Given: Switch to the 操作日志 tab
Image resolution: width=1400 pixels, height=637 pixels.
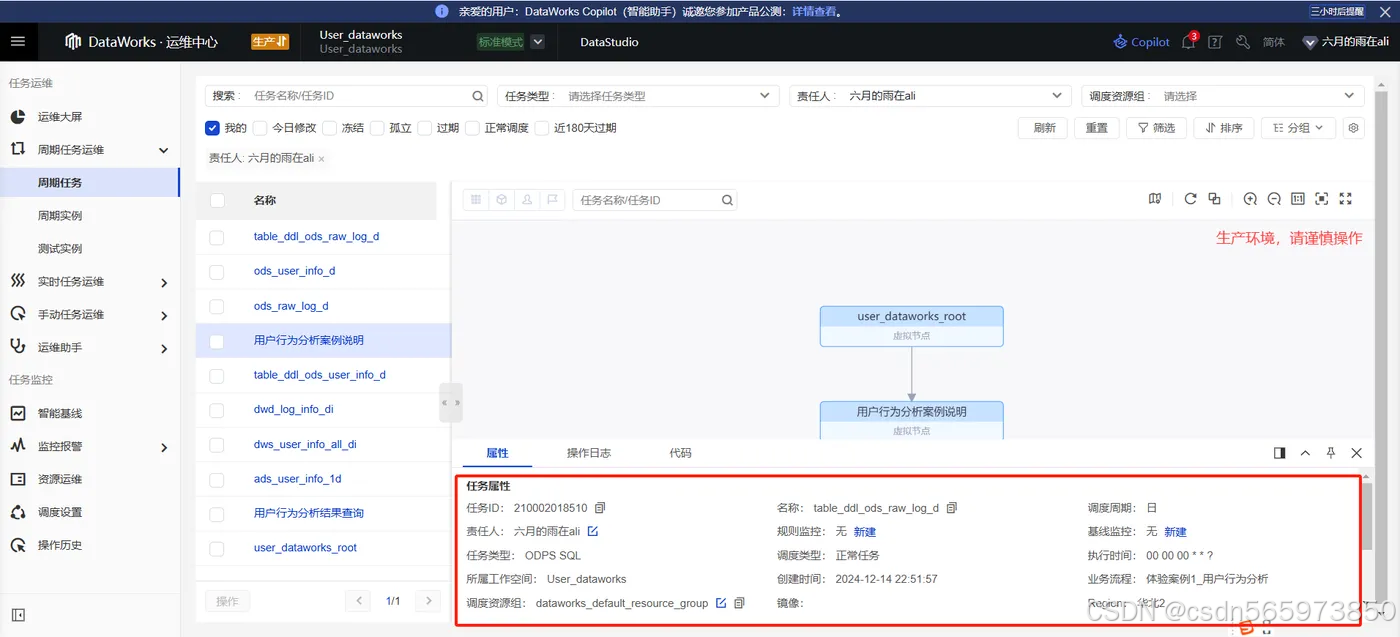Looking at the screenshot, I should pos(589,453).
